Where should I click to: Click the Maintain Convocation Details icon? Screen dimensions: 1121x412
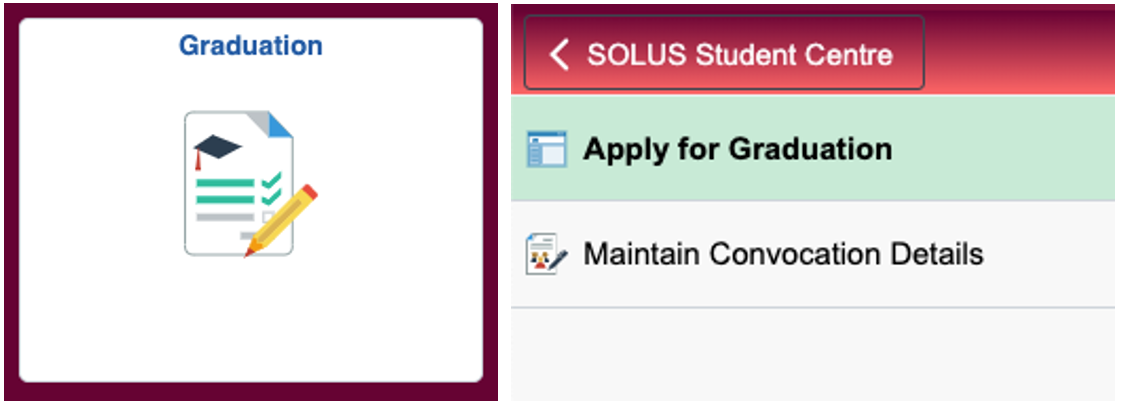[x=546, y=254]
